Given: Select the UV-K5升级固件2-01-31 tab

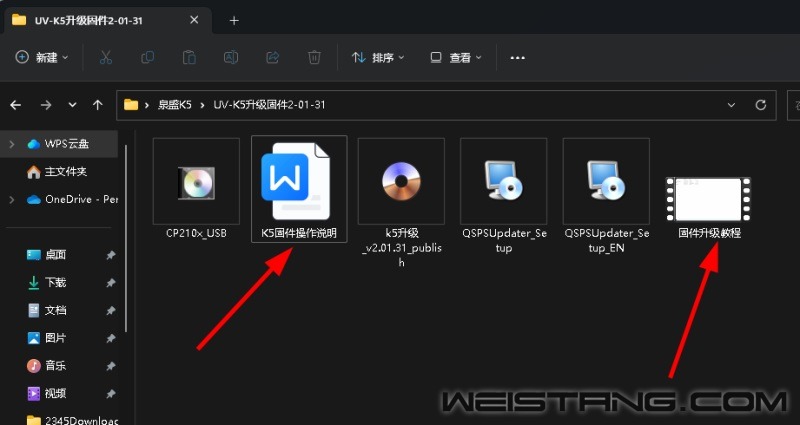Looking at the screenshot, I should tap(106, 21).
